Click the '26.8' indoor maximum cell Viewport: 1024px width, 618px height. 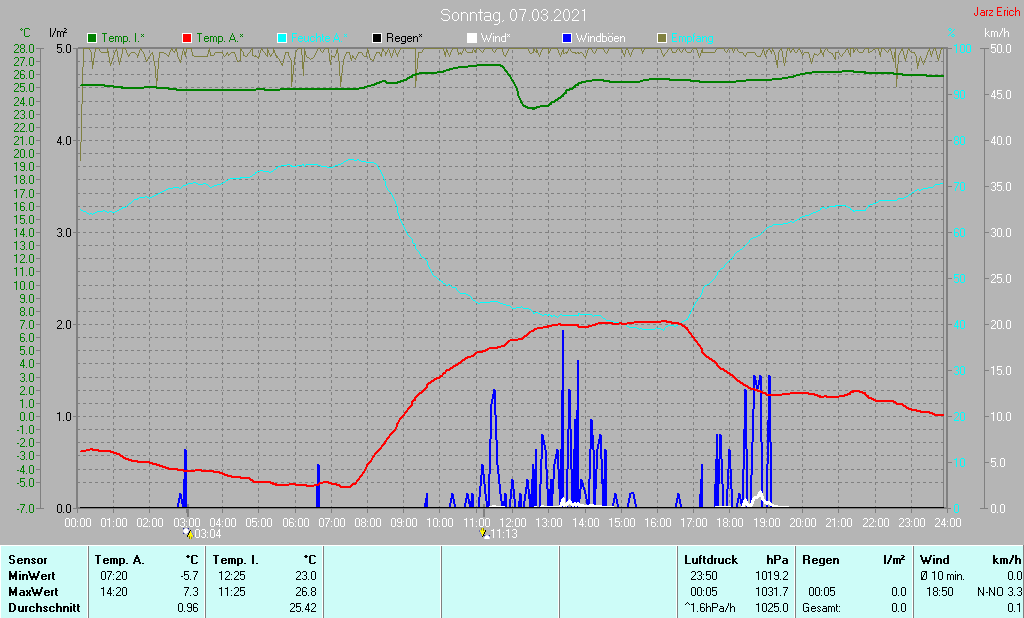click(306, 592)
